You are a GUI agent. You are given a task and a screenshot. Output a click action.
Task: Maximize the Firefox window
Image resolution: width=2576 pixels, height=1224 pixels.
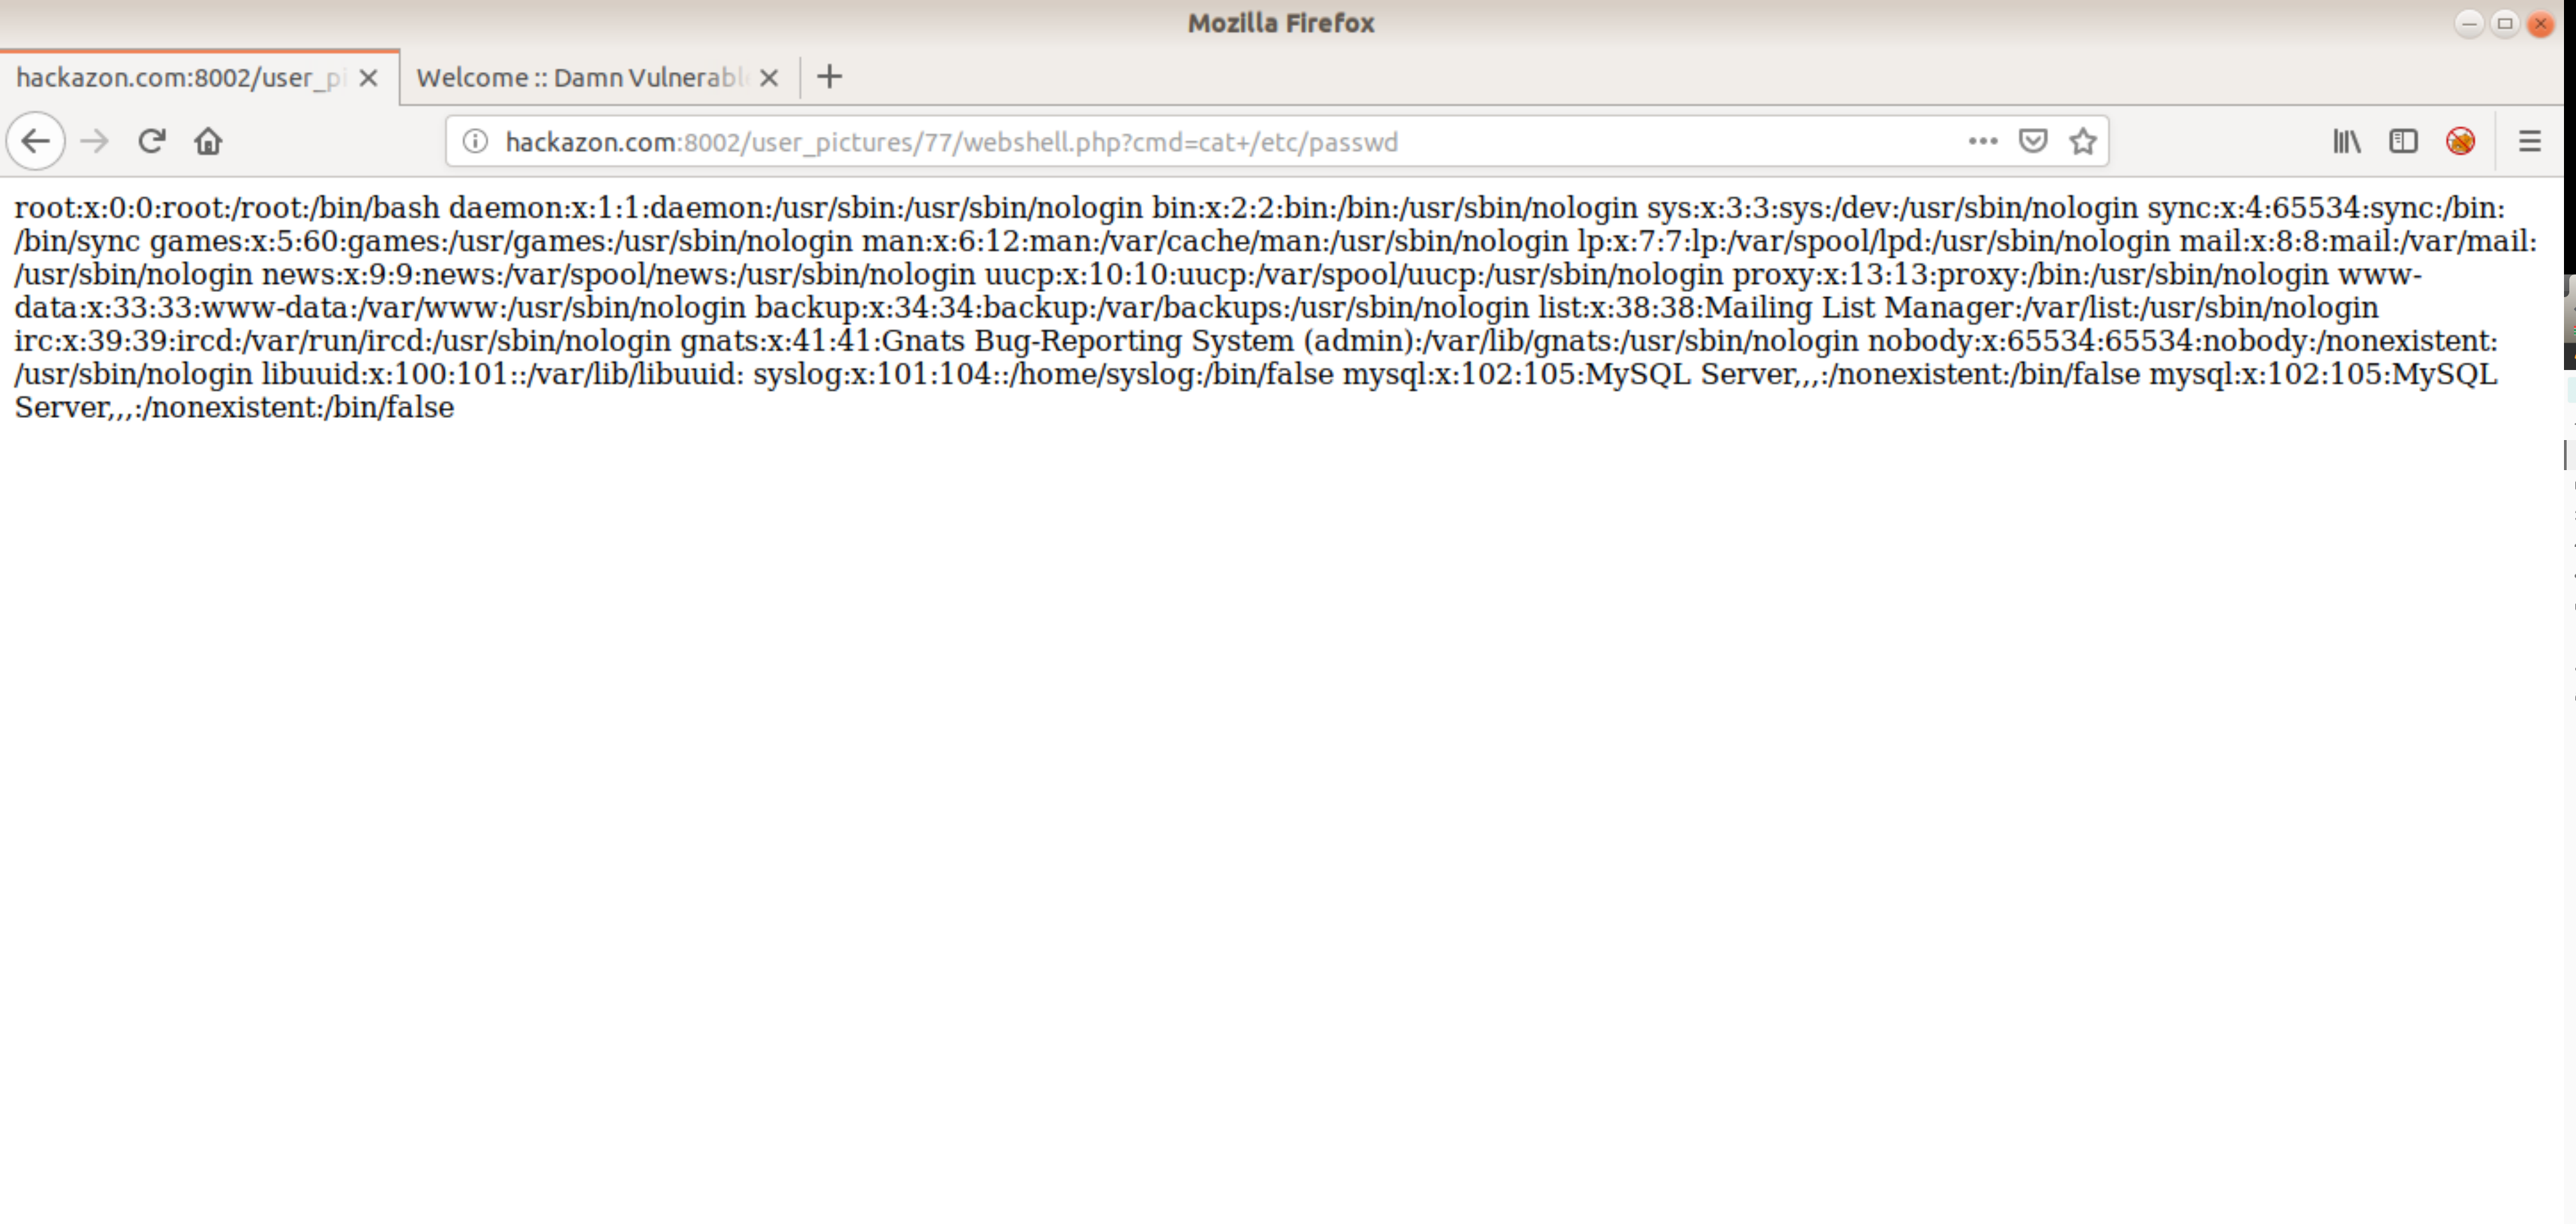(2504, 23)
